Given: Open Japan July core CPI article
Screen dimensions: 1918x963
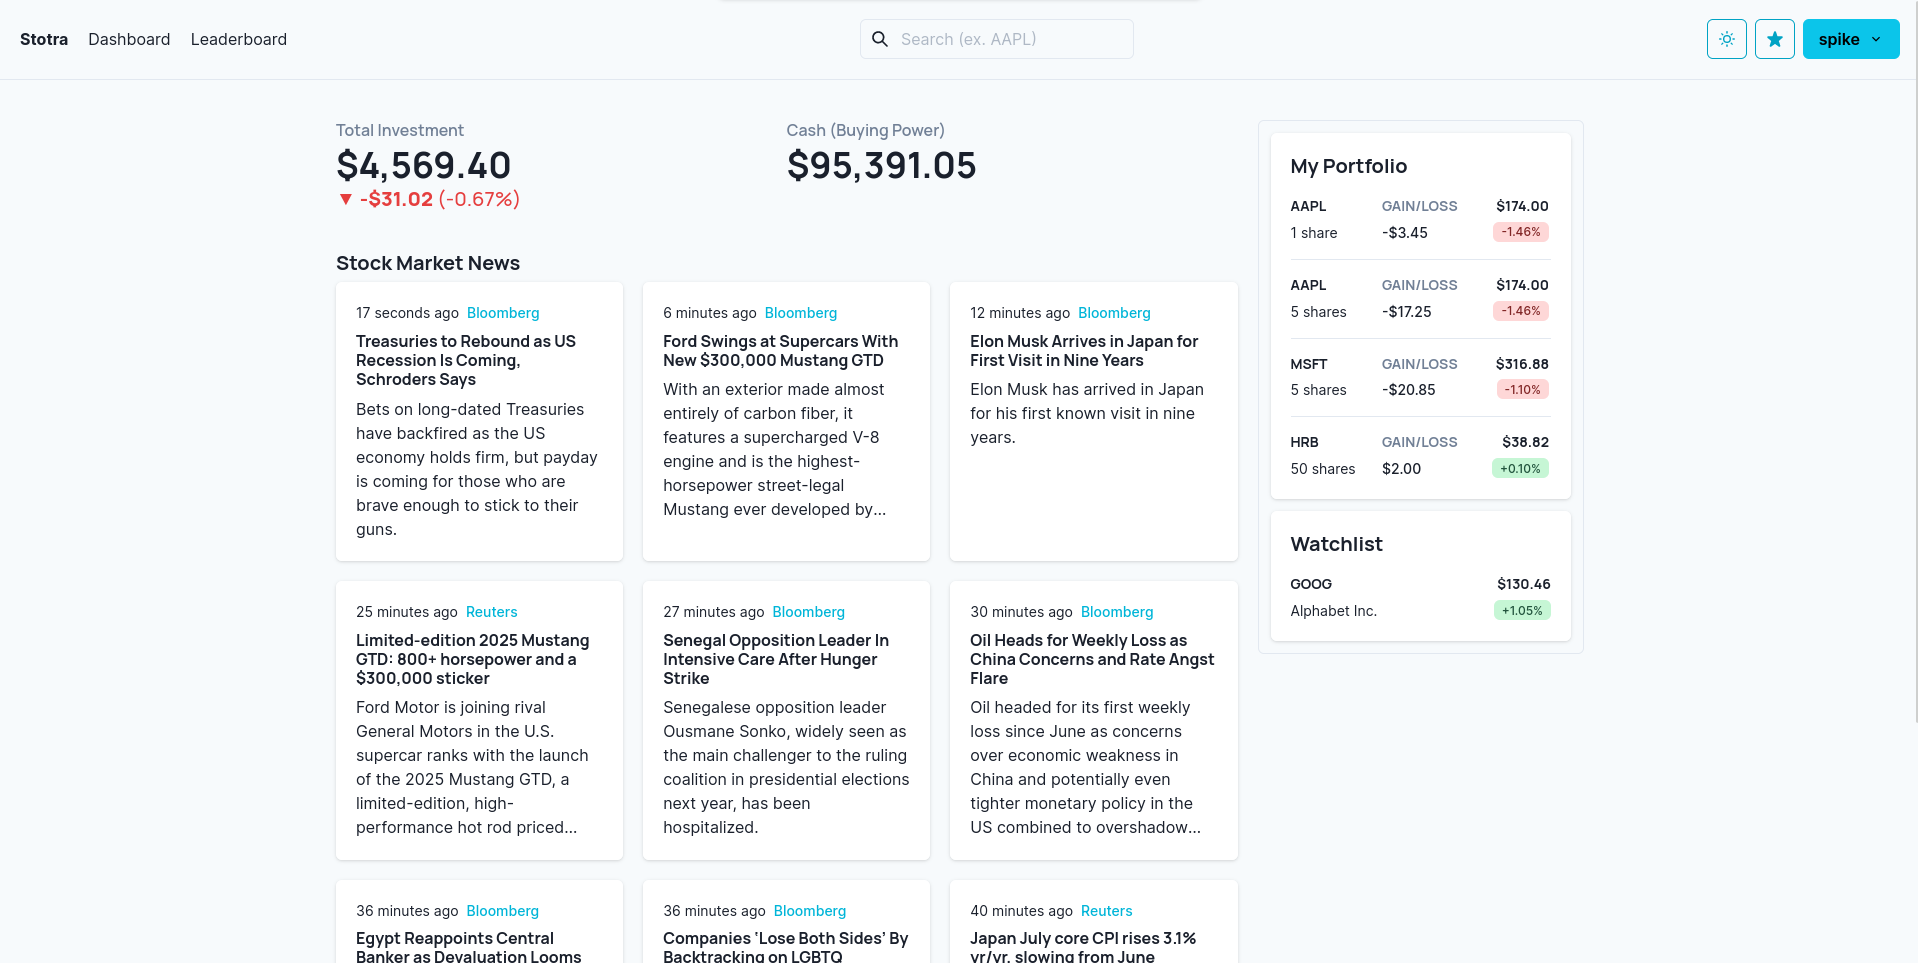Looking at the screenshot, I should coord(1093,921).
